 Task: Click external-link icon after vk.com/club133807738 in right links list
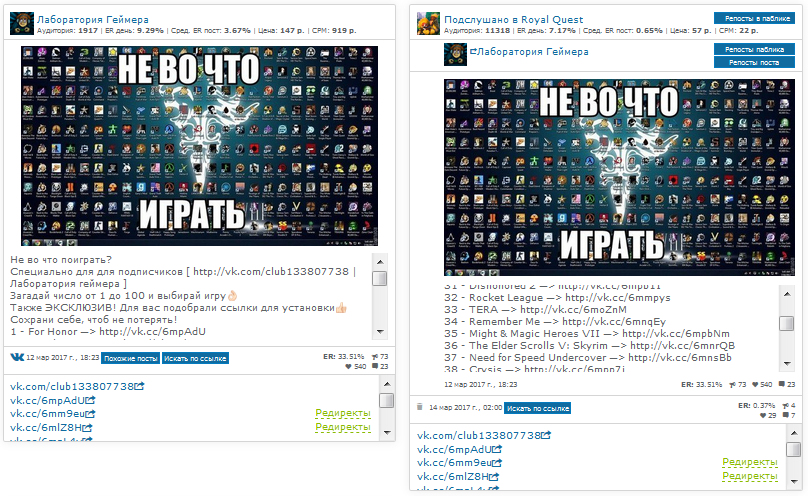(546, 435)
